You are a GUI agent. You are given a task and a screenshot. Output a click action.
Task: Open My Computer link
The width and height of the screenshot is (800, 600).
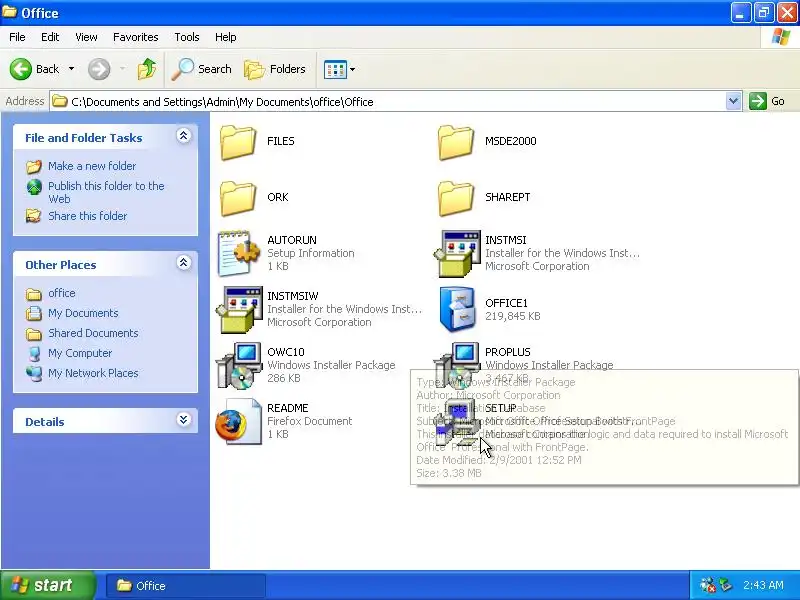(x=80, y=353)
